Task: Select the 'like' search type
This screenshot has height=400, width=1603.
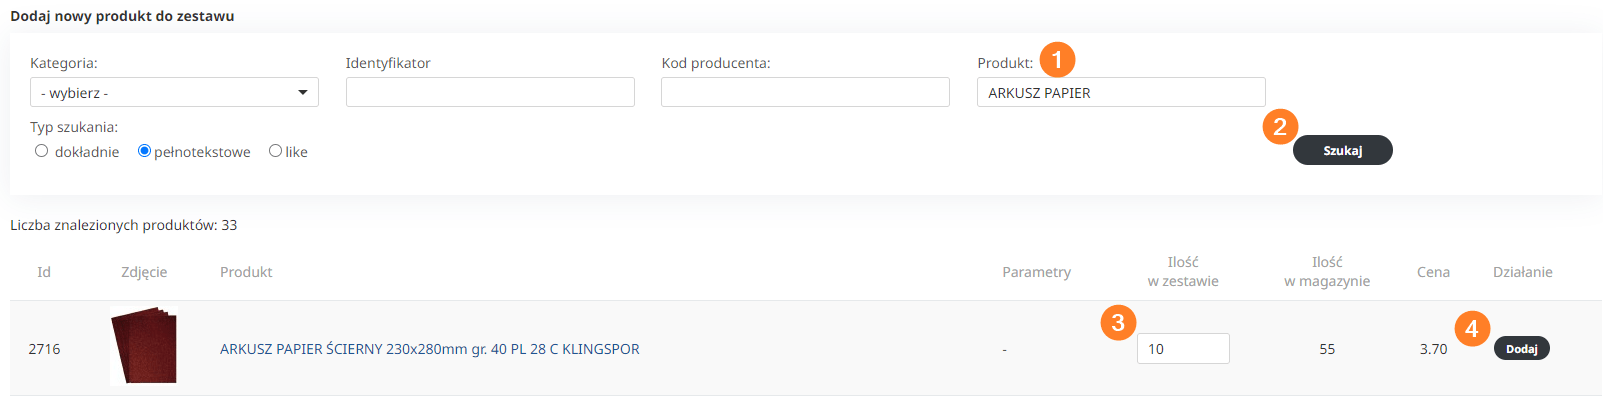Action: pos(275,151)
